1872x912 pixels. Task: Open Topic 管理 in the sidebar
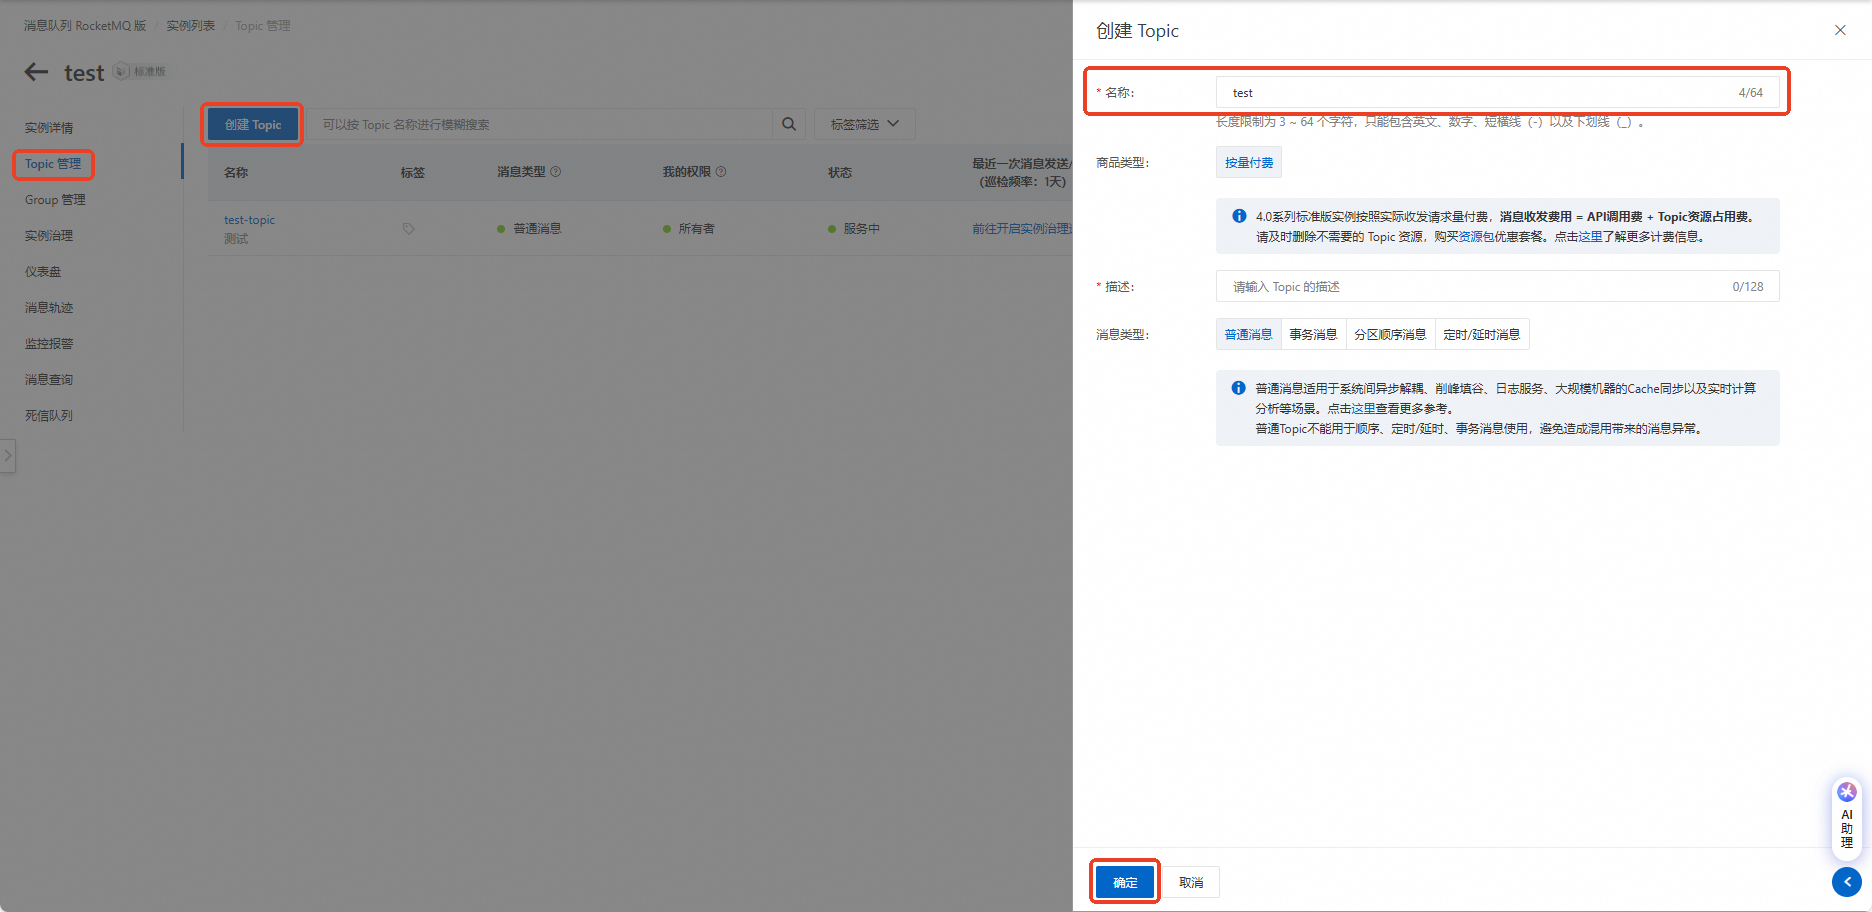pyautogui.click(x=53, y=164)
